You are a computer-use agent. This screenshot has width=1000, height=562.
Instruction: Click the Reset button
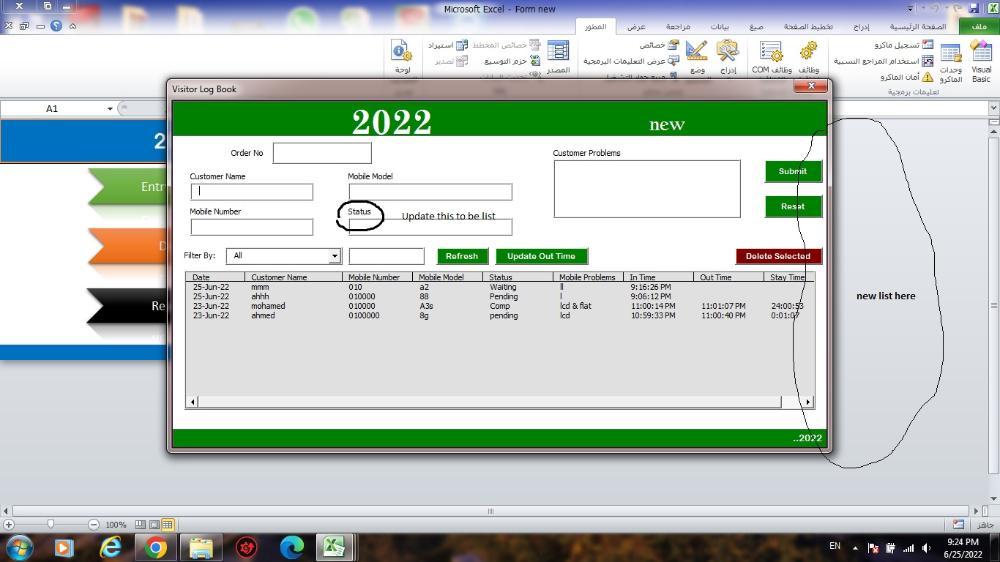coord(793,206)
